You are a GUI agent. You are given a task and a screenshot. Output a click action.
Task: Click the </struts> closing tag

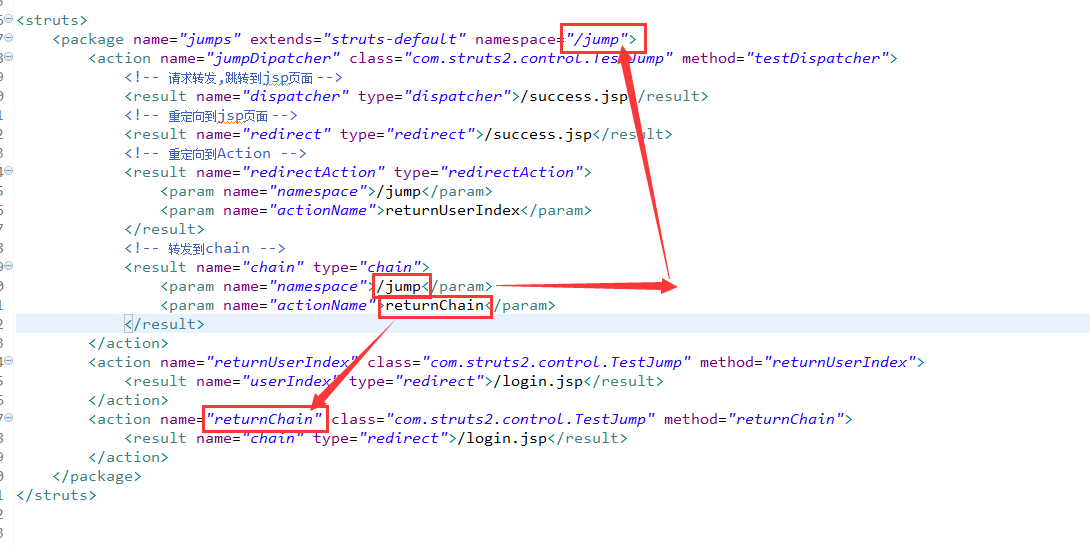pos(56,496)
